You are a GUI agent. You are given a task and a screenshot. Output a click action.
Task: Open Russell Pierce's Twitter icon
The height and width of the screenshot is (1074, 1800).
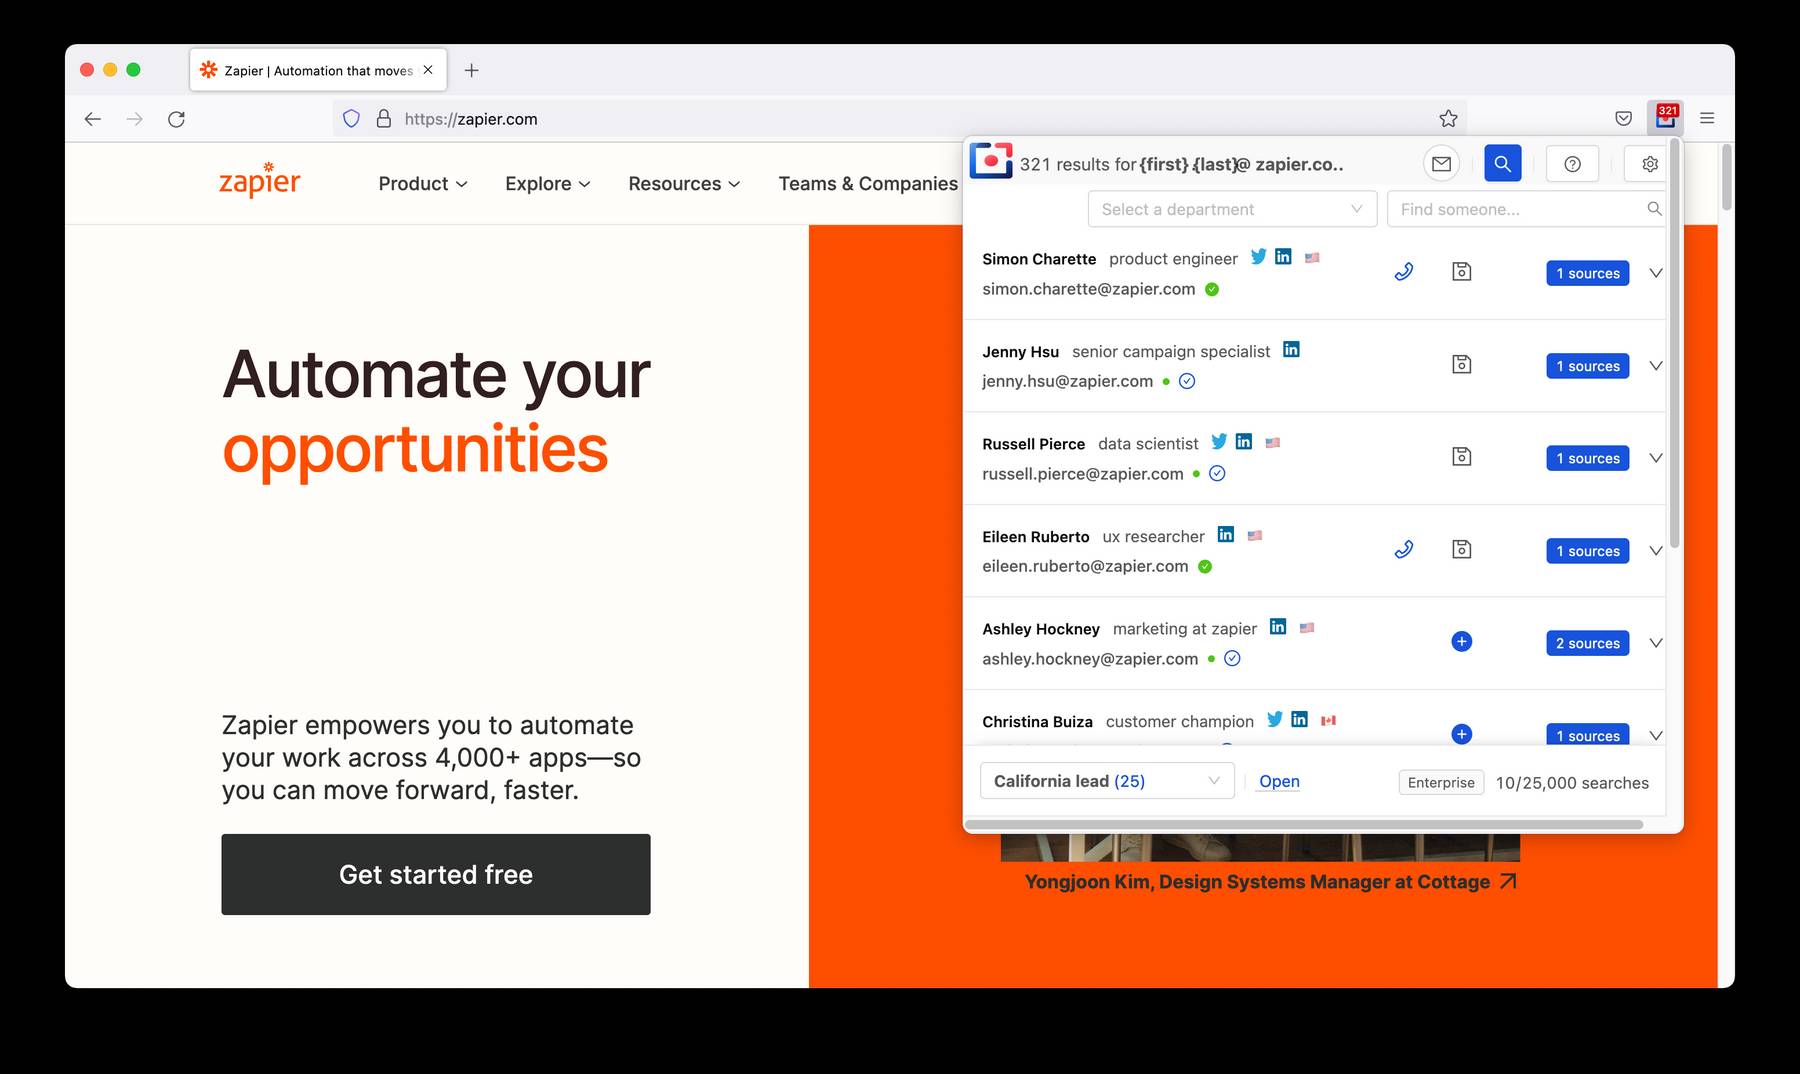click(1219, 442)
